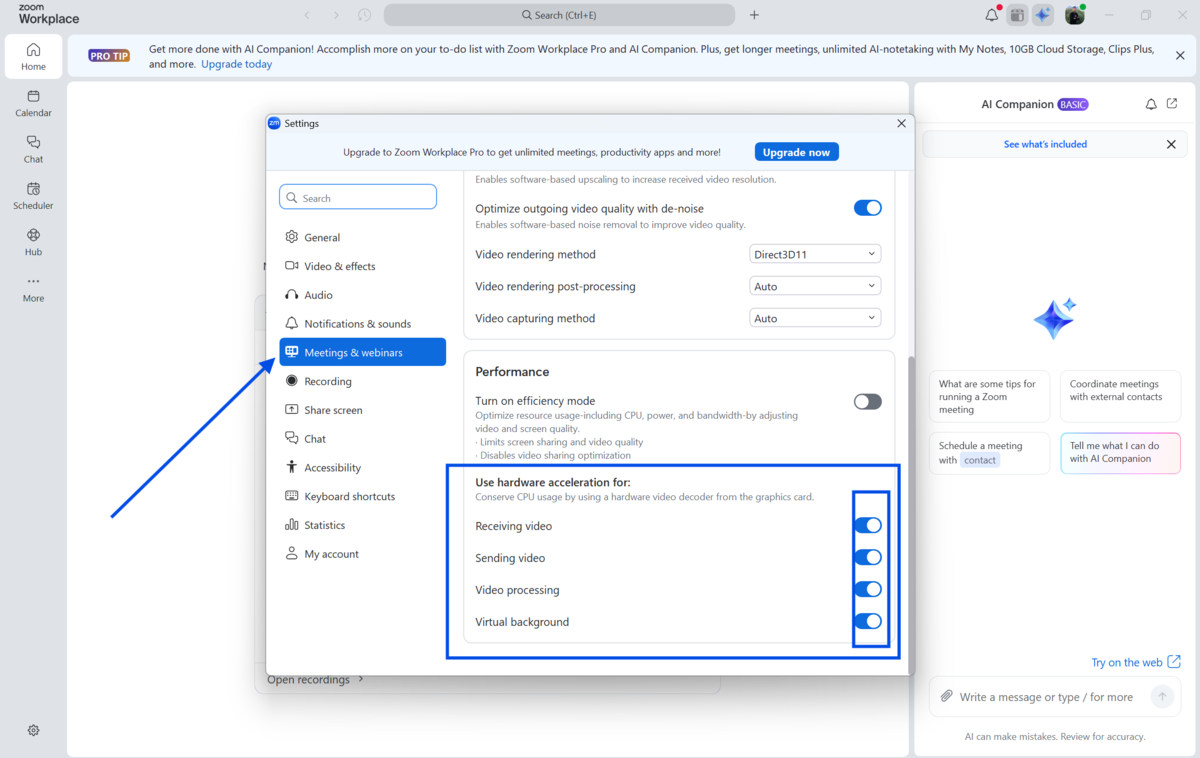The image size is (1200, 758).
Task: Open the Video rendering method dropdown
Action: pyautogui.click(x=815, y=255)
